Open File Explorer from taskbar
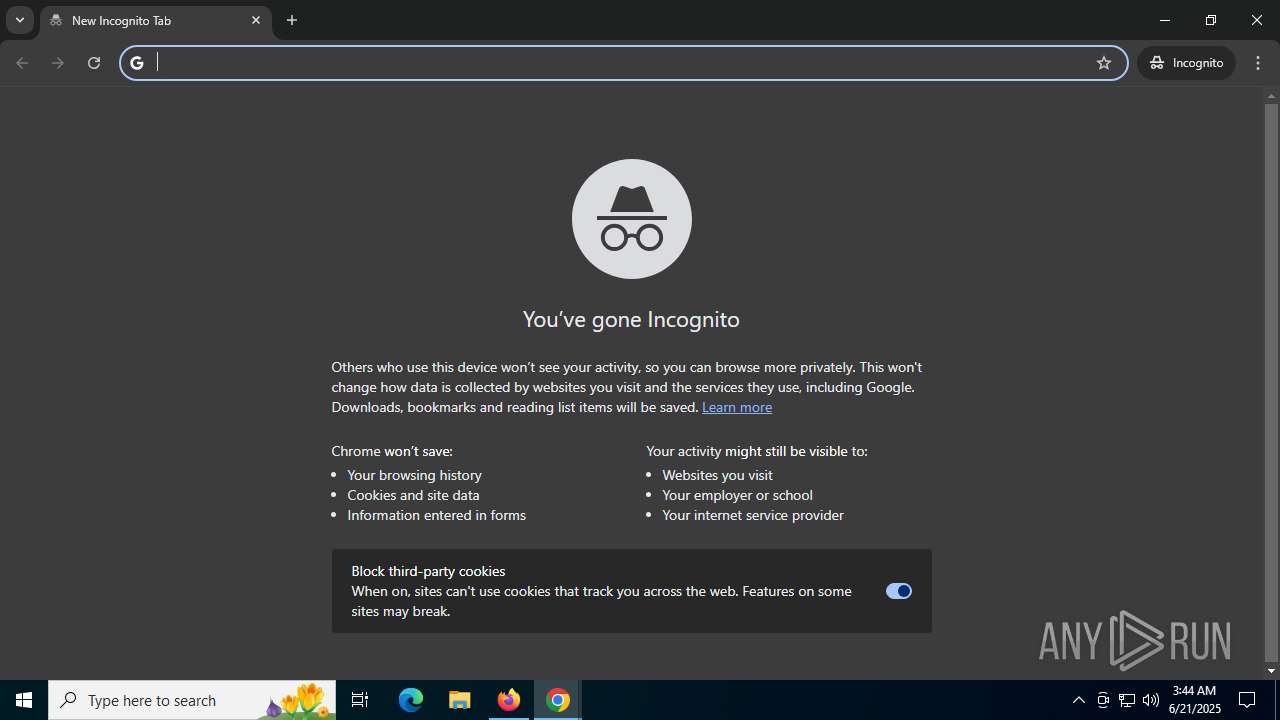The image size is (1280, 720). (460, 700)
